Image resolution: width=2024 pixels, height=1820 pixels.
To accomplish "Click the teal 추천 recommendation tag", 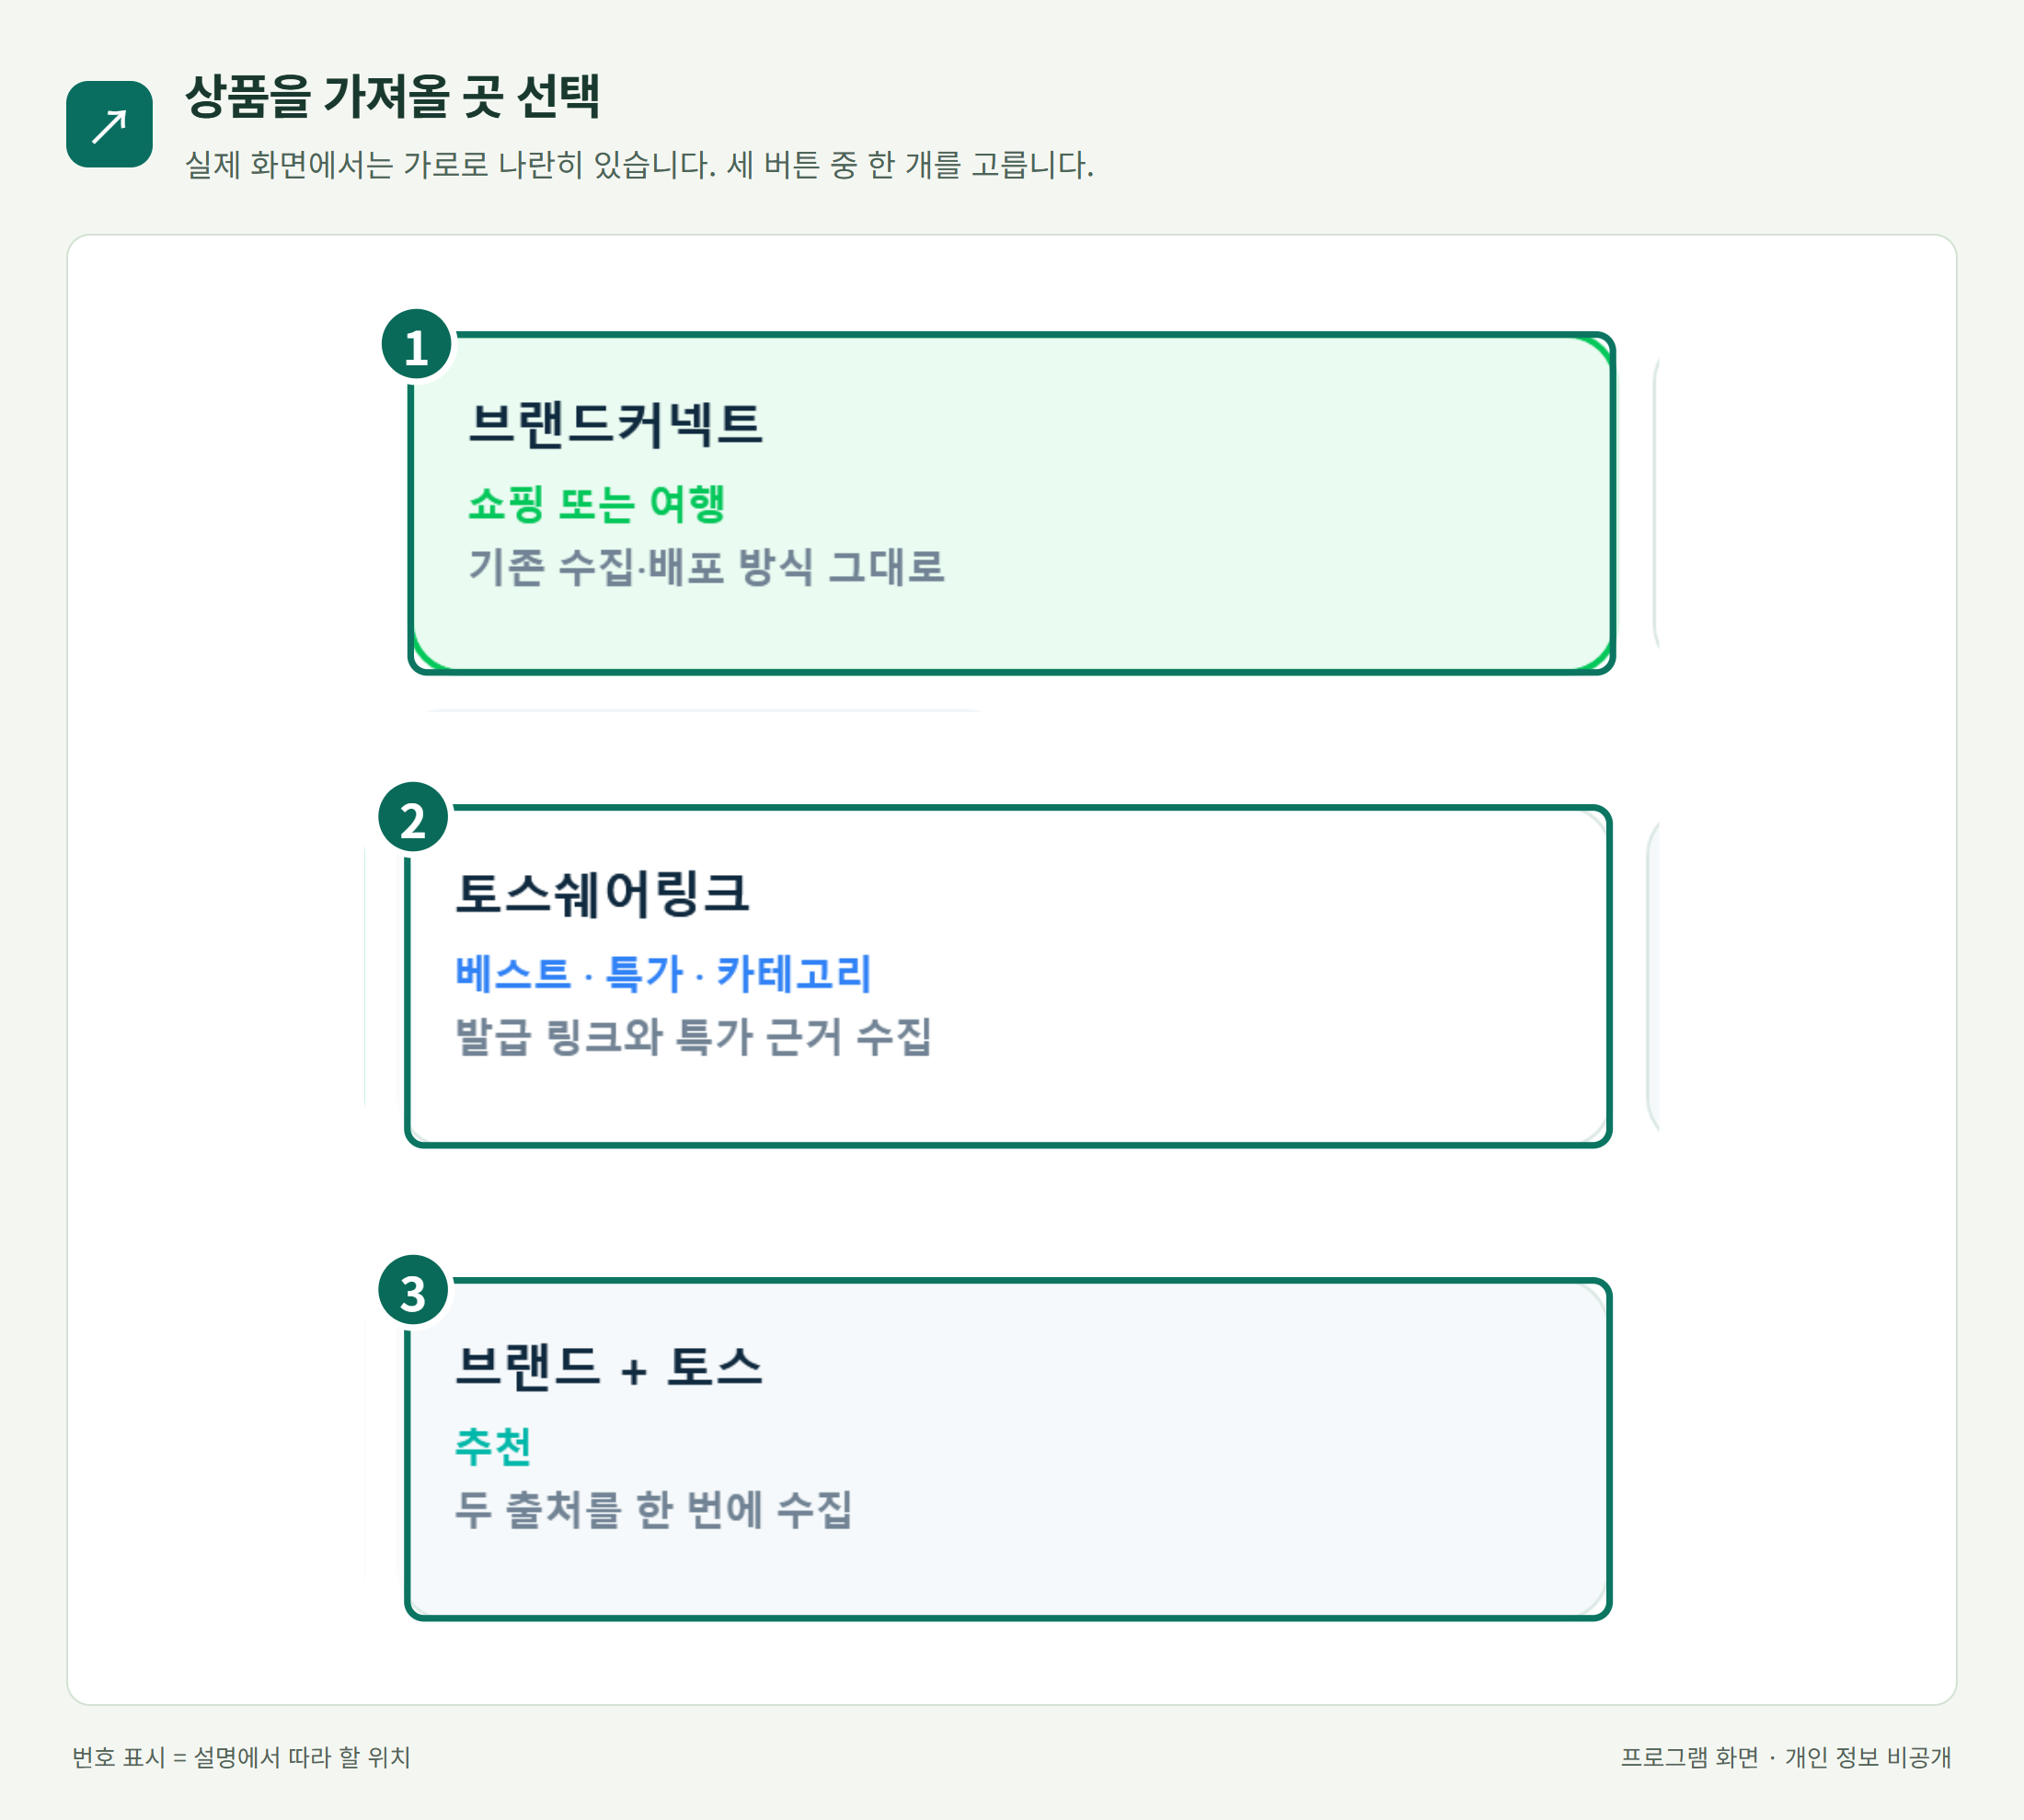I will point(493,1446).
